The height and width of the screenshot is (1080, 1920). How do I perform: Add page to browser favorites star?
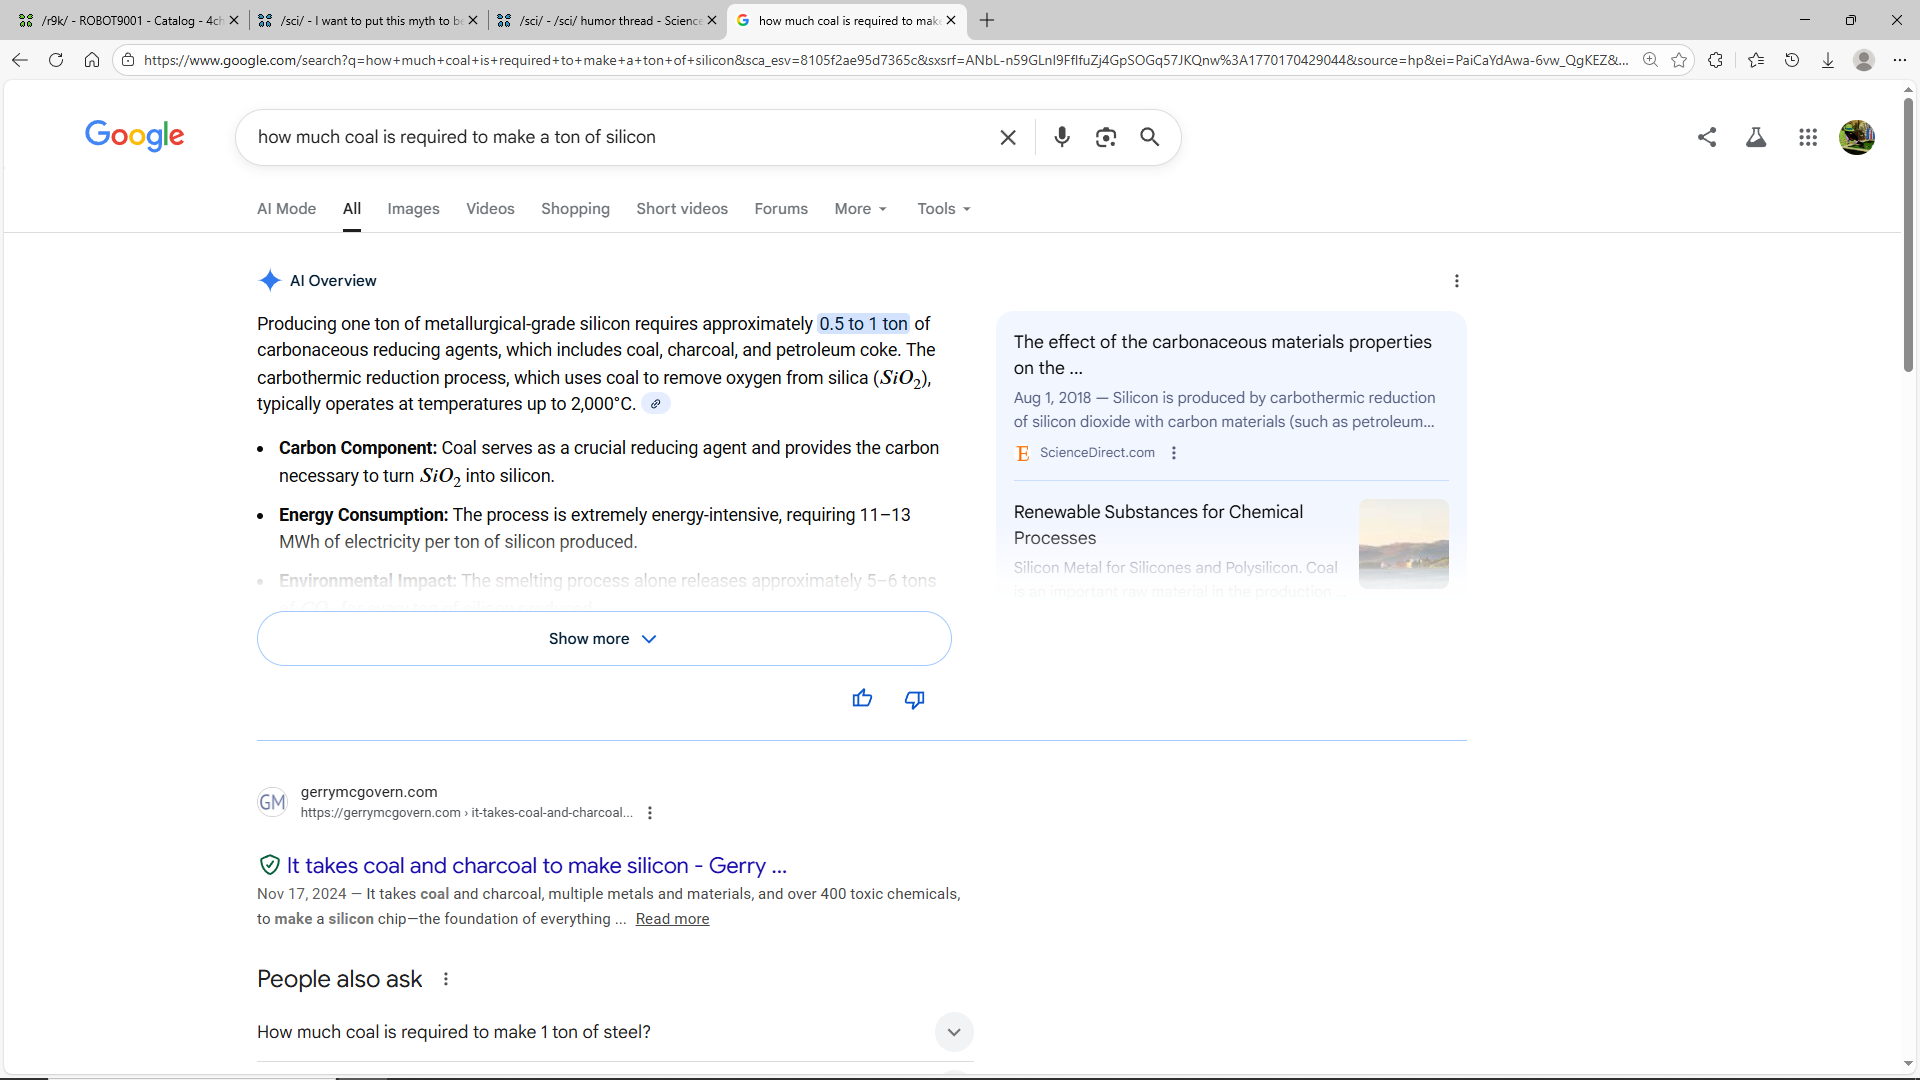(x=1679, y=60)
